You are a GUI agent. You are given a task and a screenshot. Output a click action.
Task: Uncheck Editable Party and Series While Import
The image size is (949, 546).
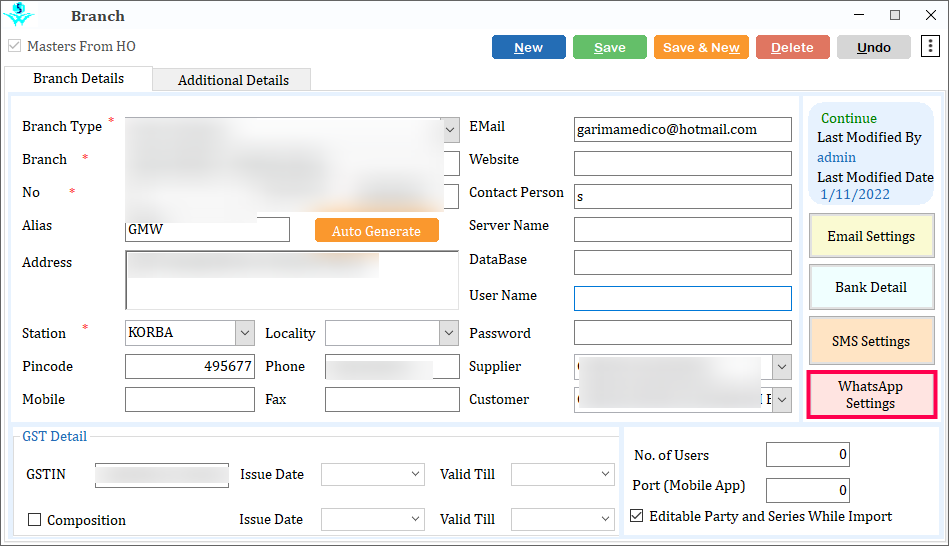tap(637, 516)
